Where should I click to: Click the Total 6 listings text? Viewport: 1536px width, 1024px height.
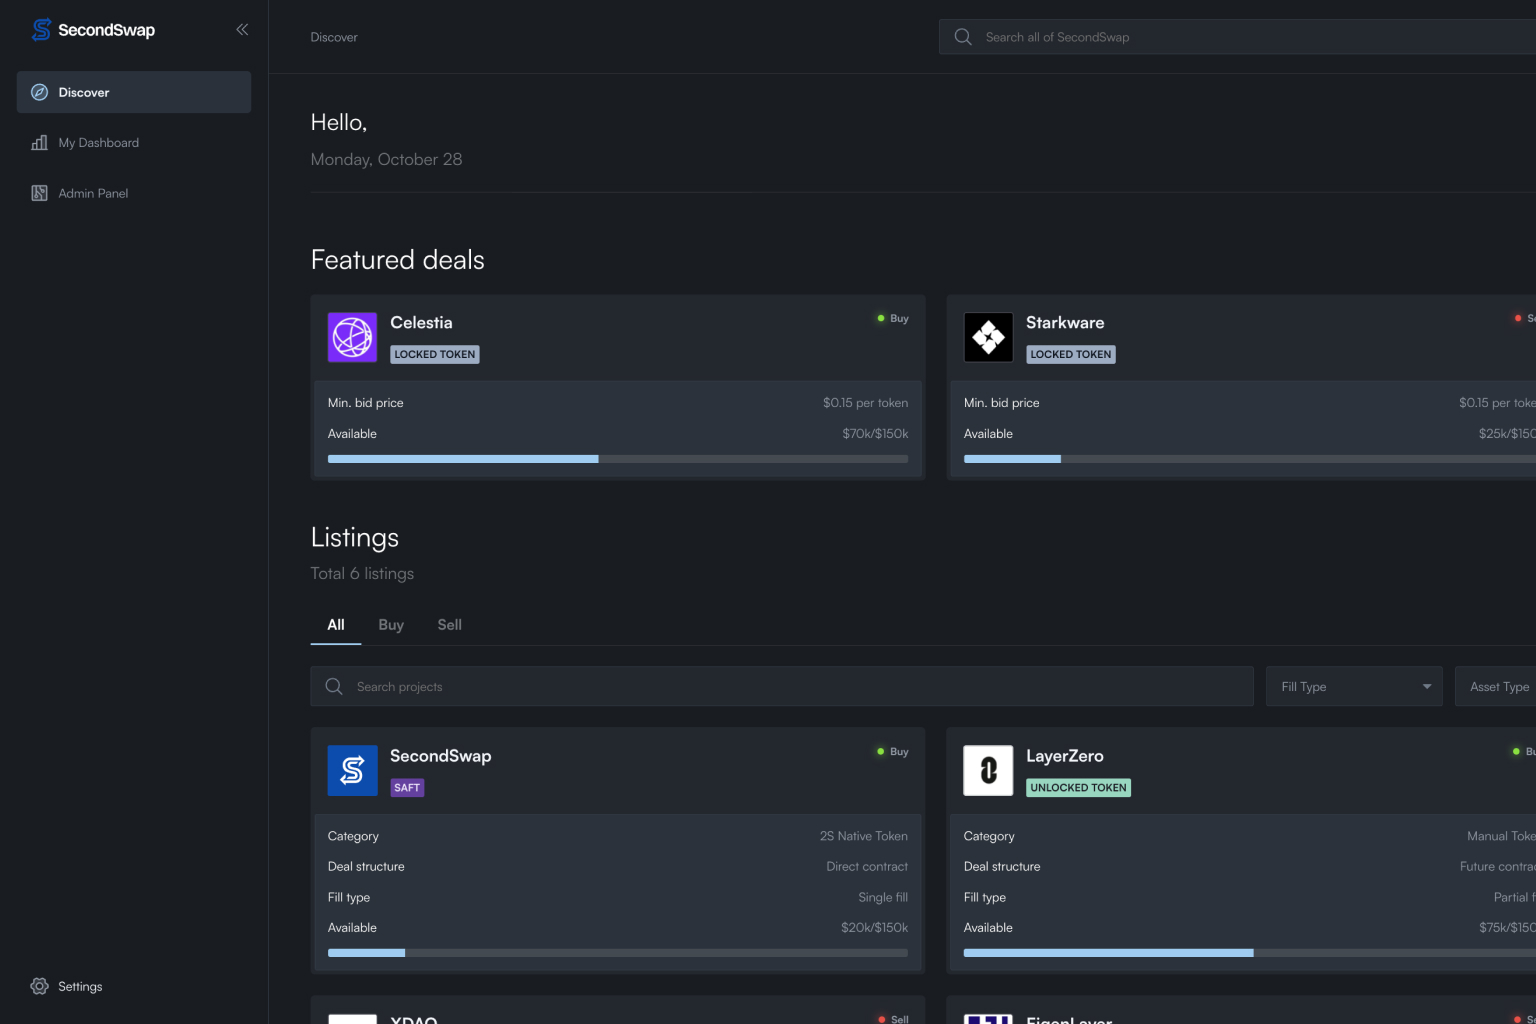click(x=362, y=574)
